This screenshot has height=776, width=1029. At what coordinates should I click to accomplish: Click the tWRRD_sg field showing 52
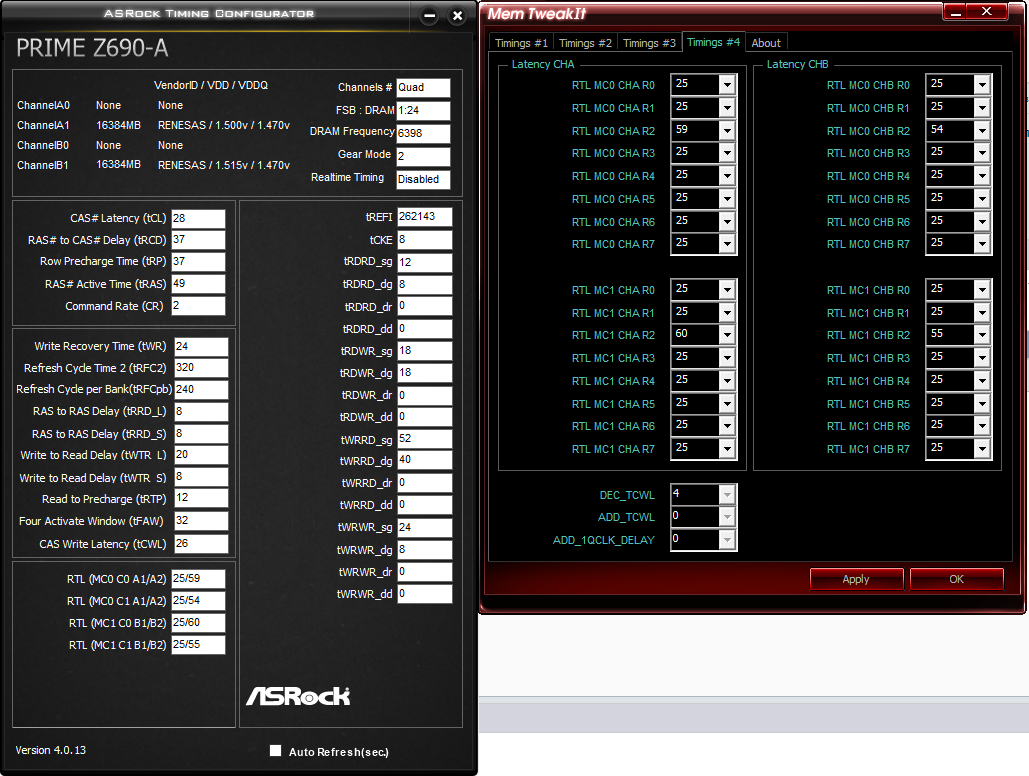tap(425, 439)
